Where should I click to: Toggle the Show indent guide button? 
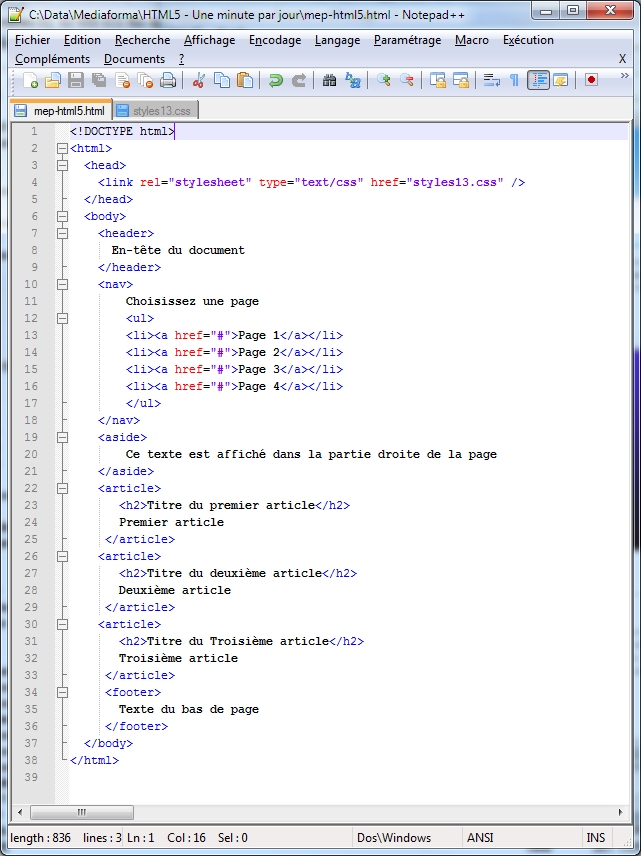tap(538, 81)
